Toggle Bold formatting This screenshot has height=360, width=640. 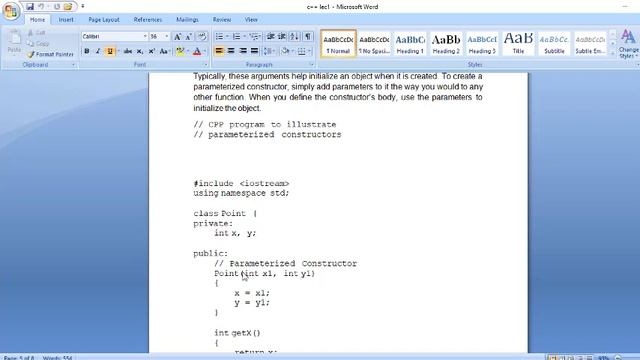point(87,51)
